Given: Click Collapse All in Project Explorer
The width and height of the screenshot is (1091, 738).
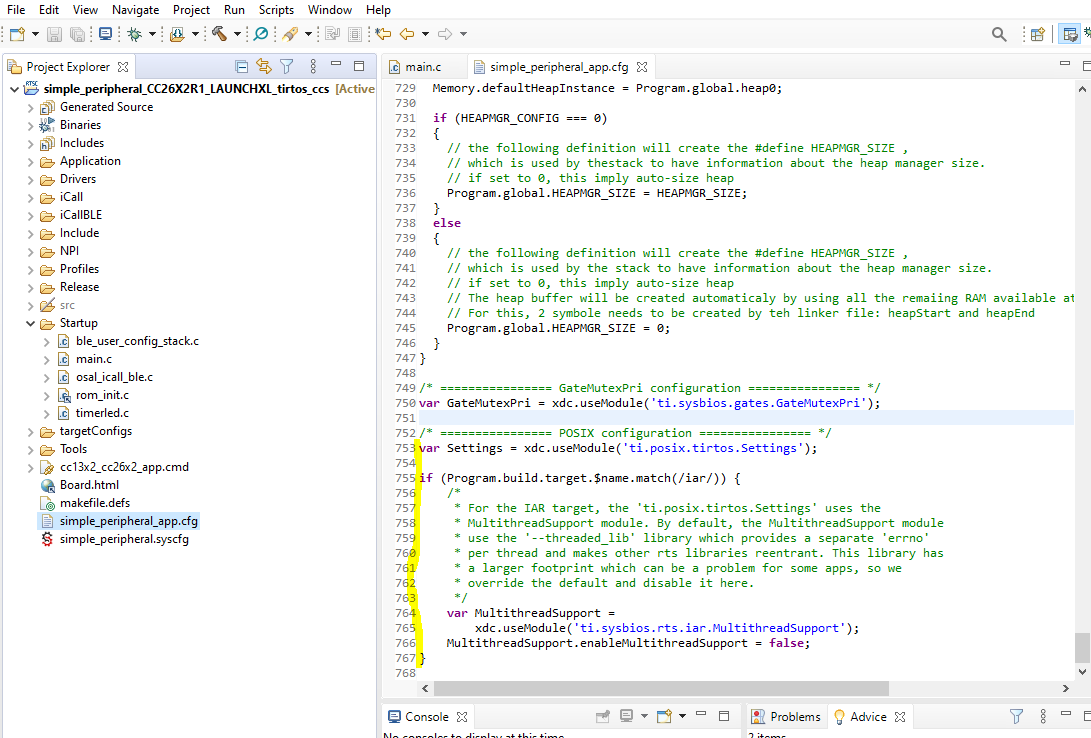Looking at the screenshot, I should pos(241,67).
